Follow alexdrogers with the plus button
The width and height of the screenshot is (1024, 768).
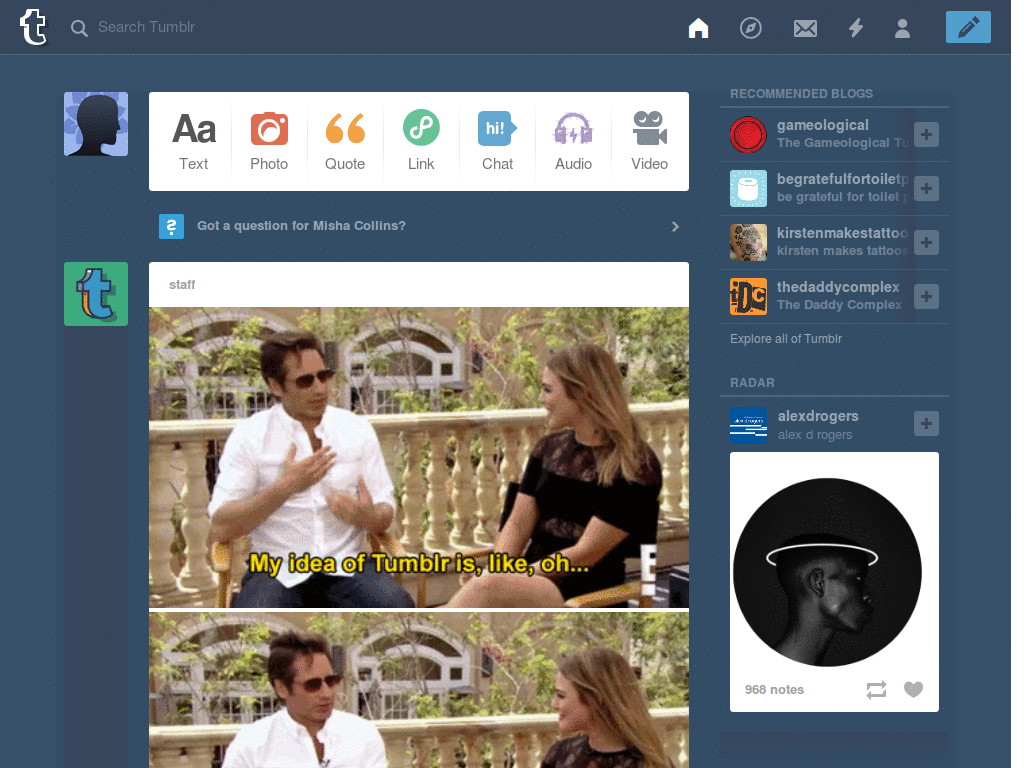pyautogui.click(x=926, y=423)
